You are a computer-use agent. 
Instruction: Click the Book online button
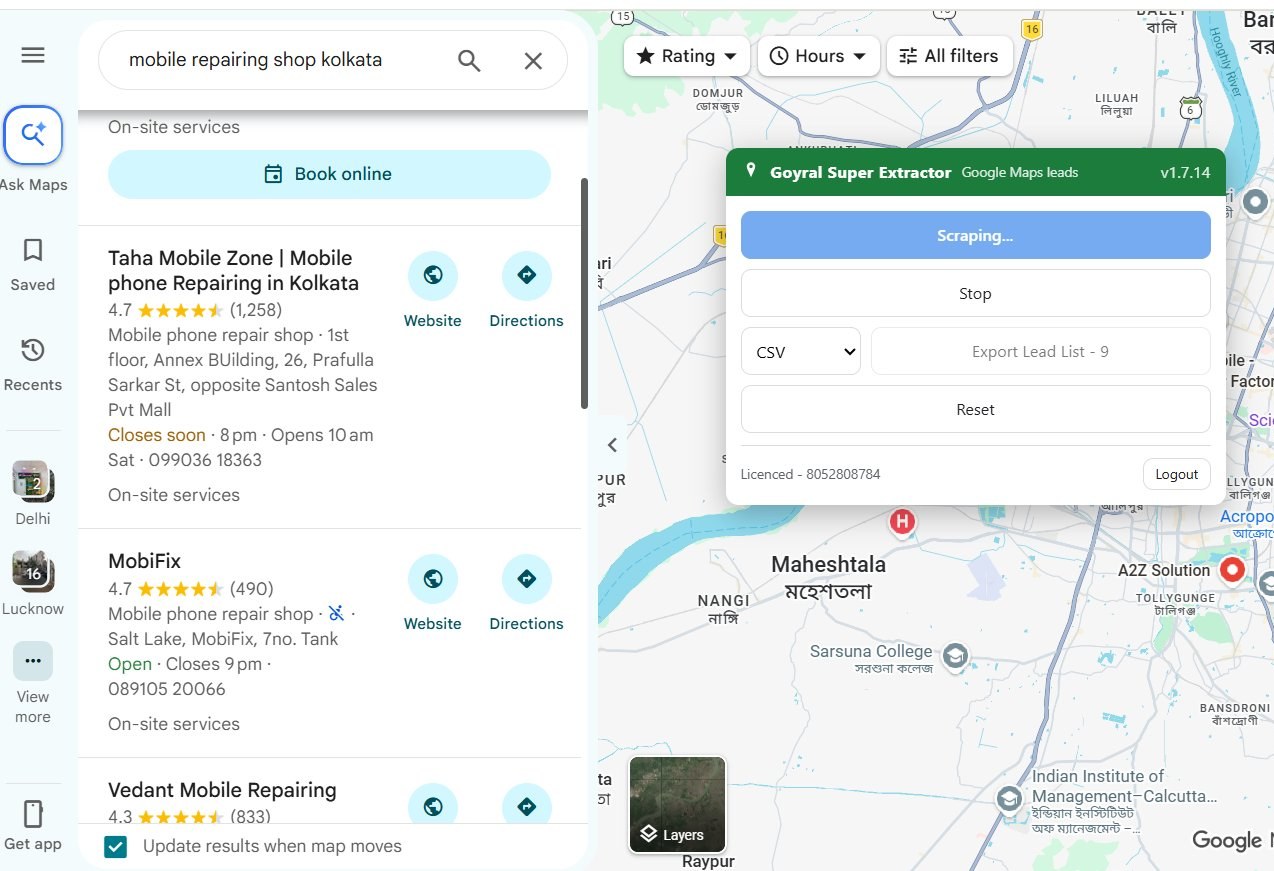pyautogui.click(x=329, y=174)
